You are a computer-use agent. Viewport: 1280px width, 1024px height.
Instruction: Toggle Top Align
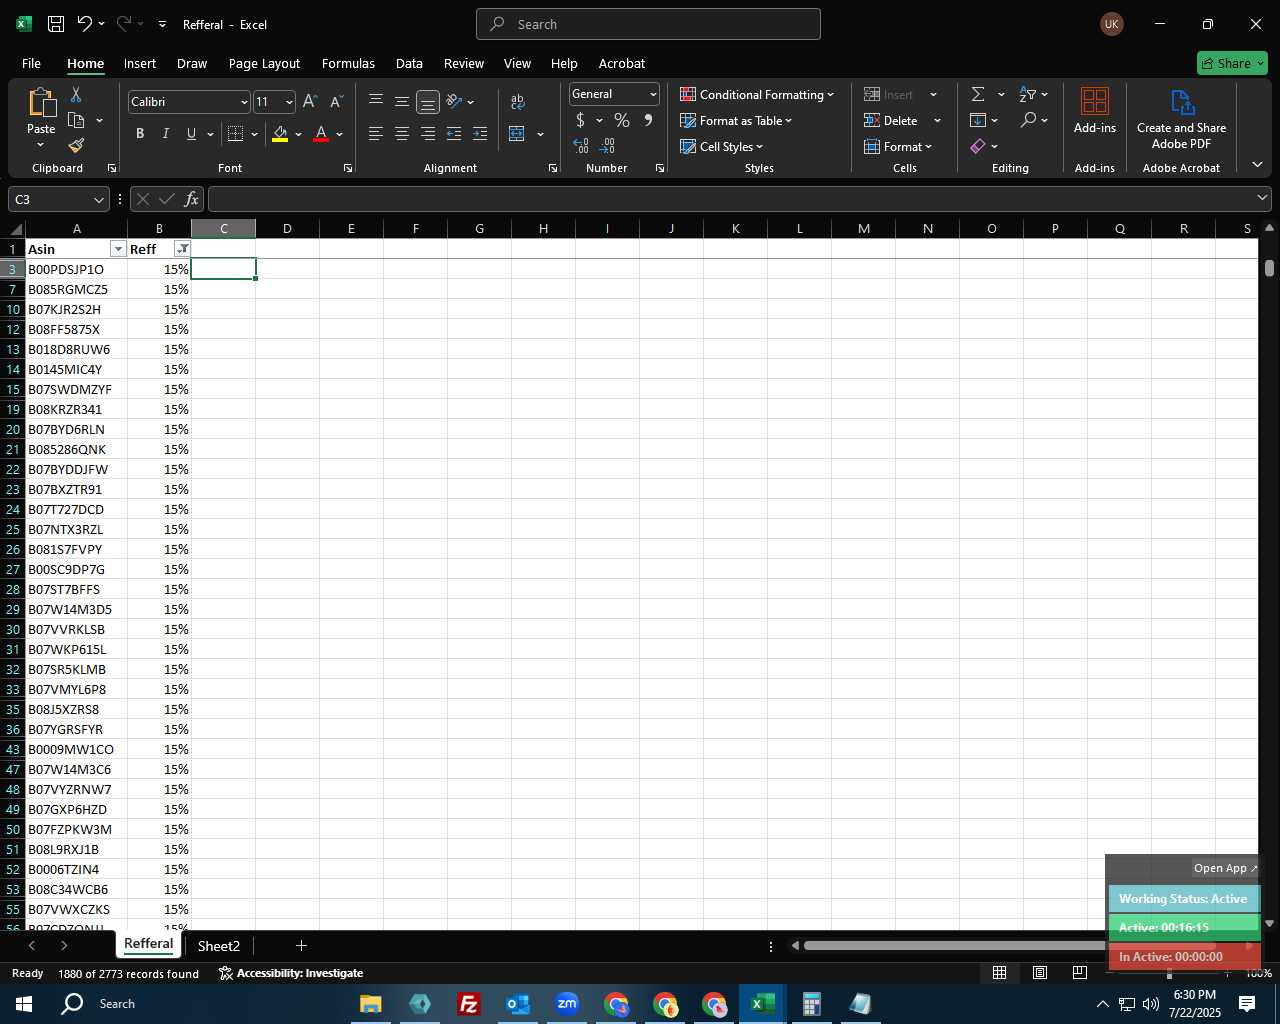pyautogui.click(x=376, y=101)
